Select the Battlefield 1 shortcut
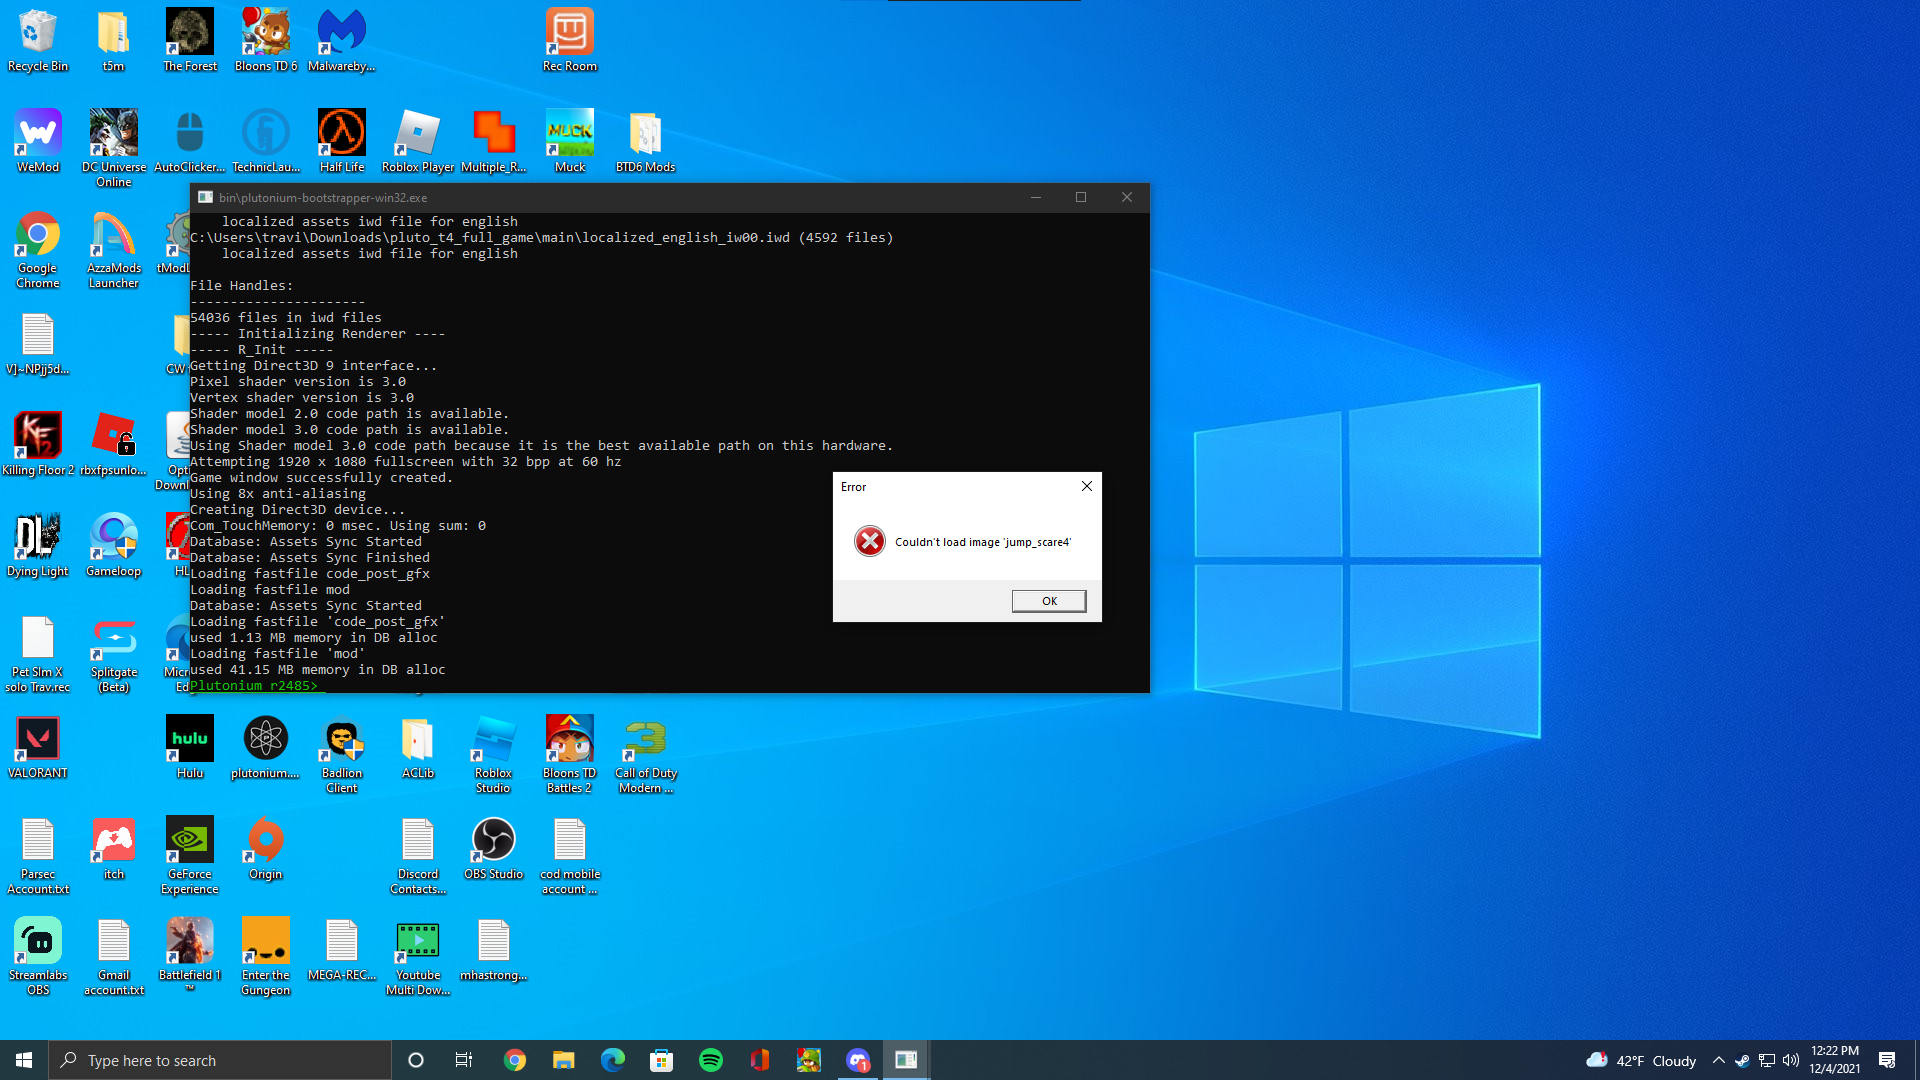The image size is (1920, 1080). (x=190, y=954)
